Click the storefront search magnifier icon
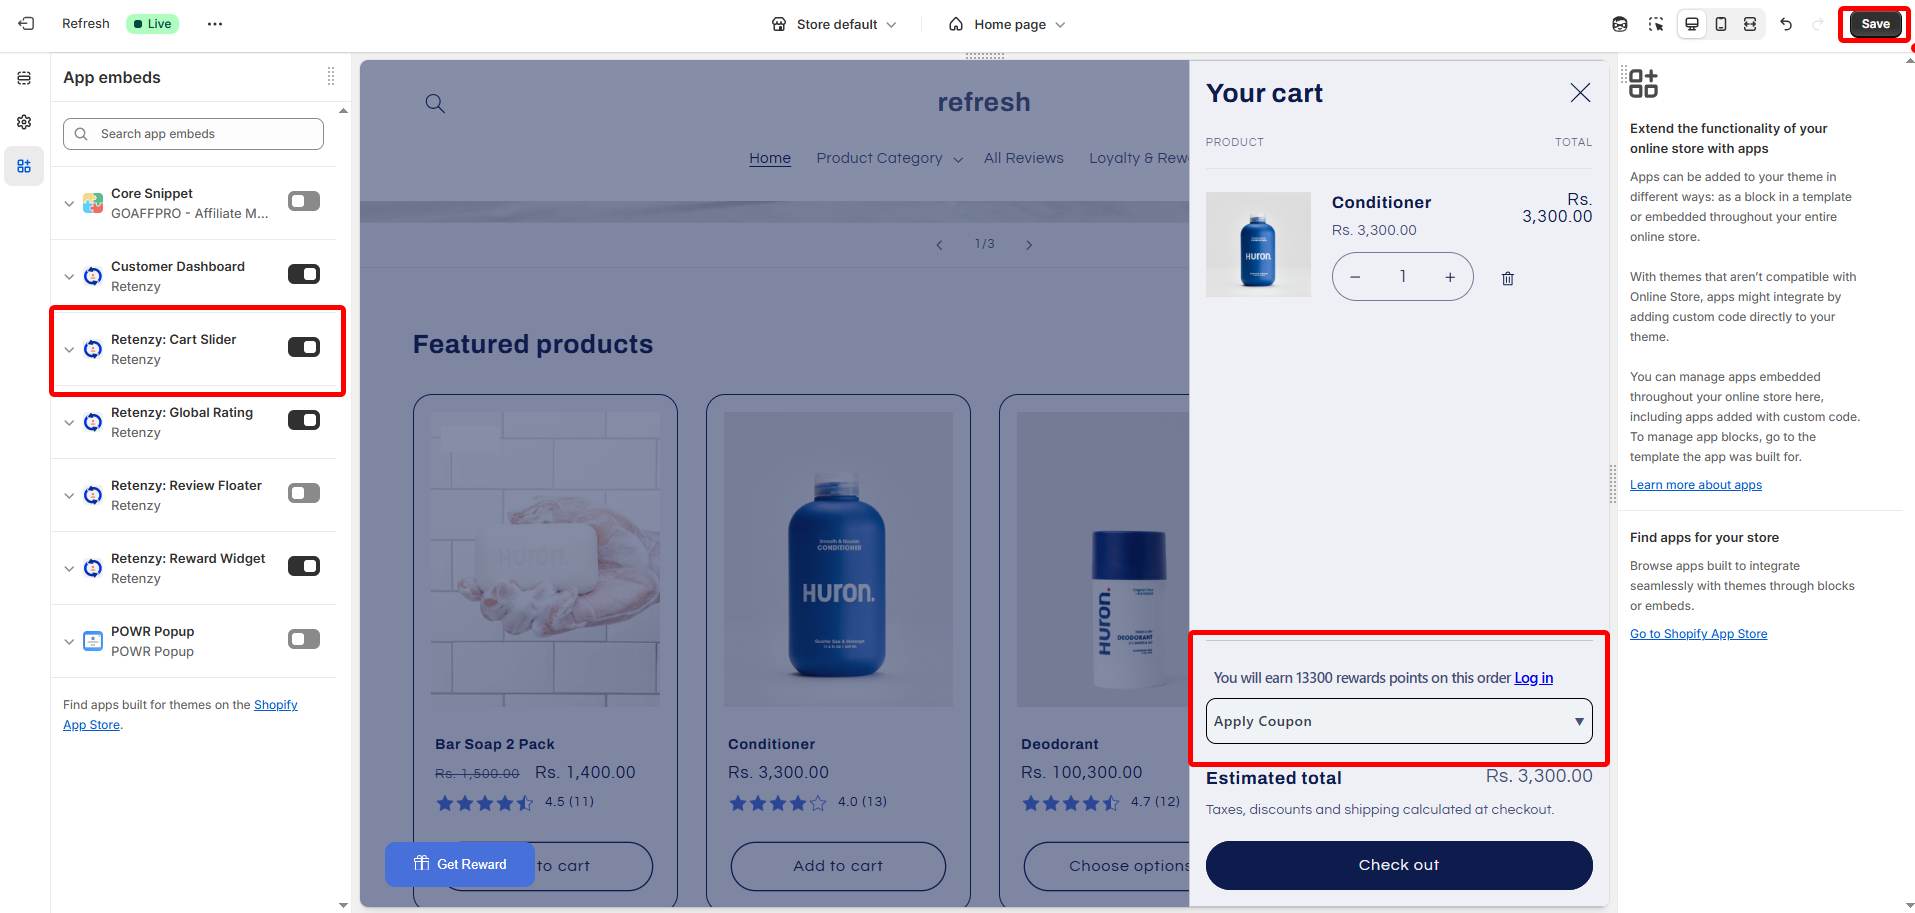 coord(435,103)
